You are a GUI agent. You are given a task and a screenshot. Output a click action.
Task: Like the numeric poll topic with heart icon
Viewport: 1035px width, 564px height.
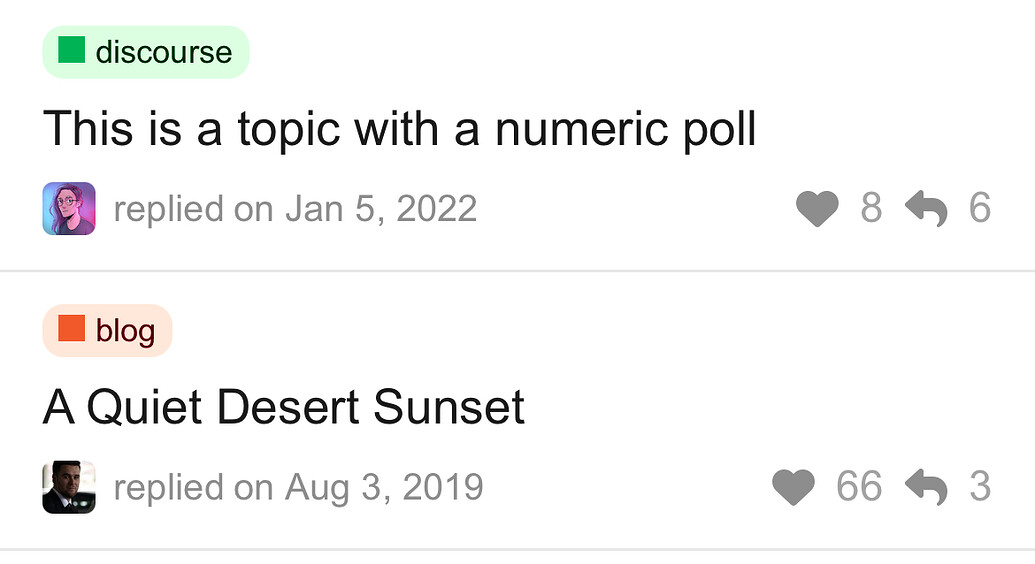point(817,209)
